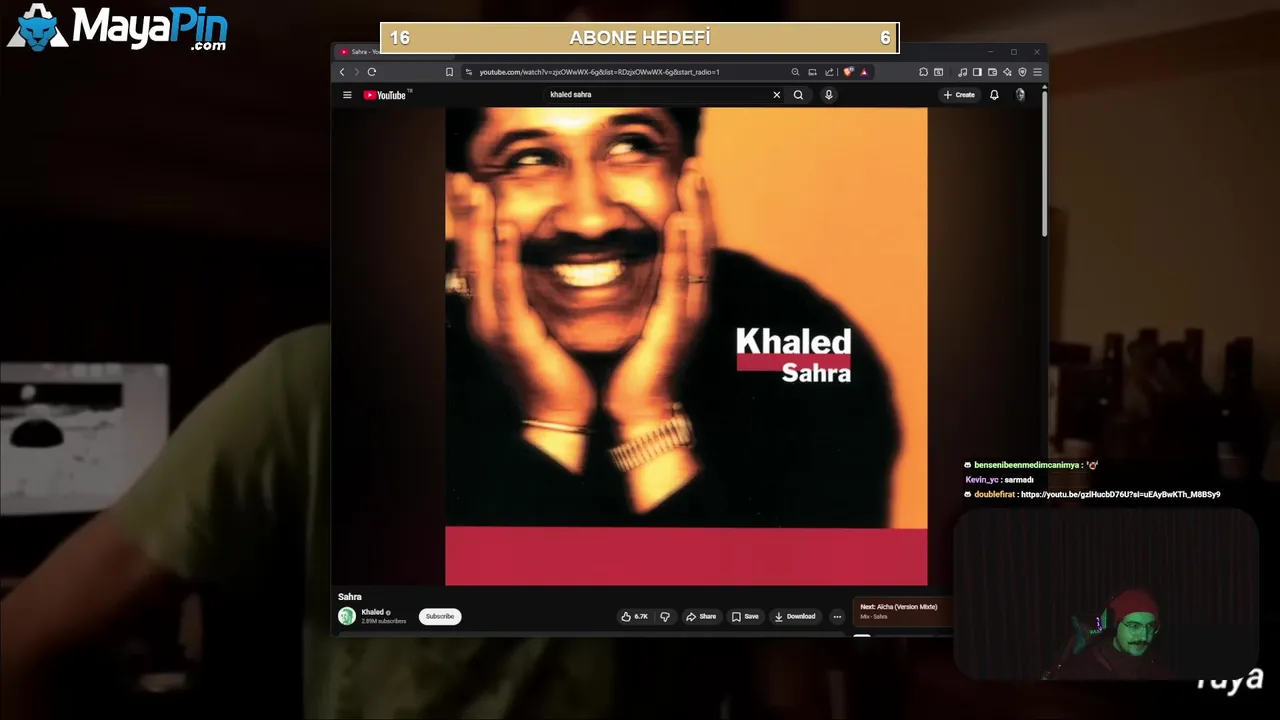Go to YouTube home via logo
Image resolution: width=1280 pixels, height=720 pixels.
coord(385,95)
